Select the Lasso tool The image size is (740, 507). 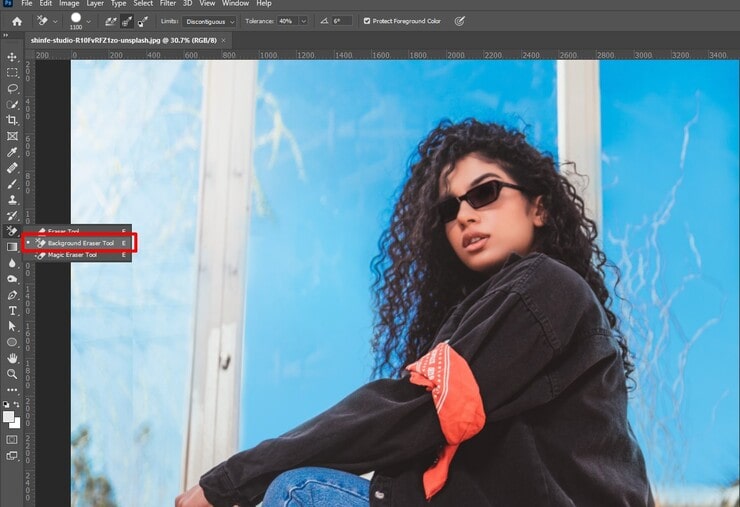pos(12,88)
